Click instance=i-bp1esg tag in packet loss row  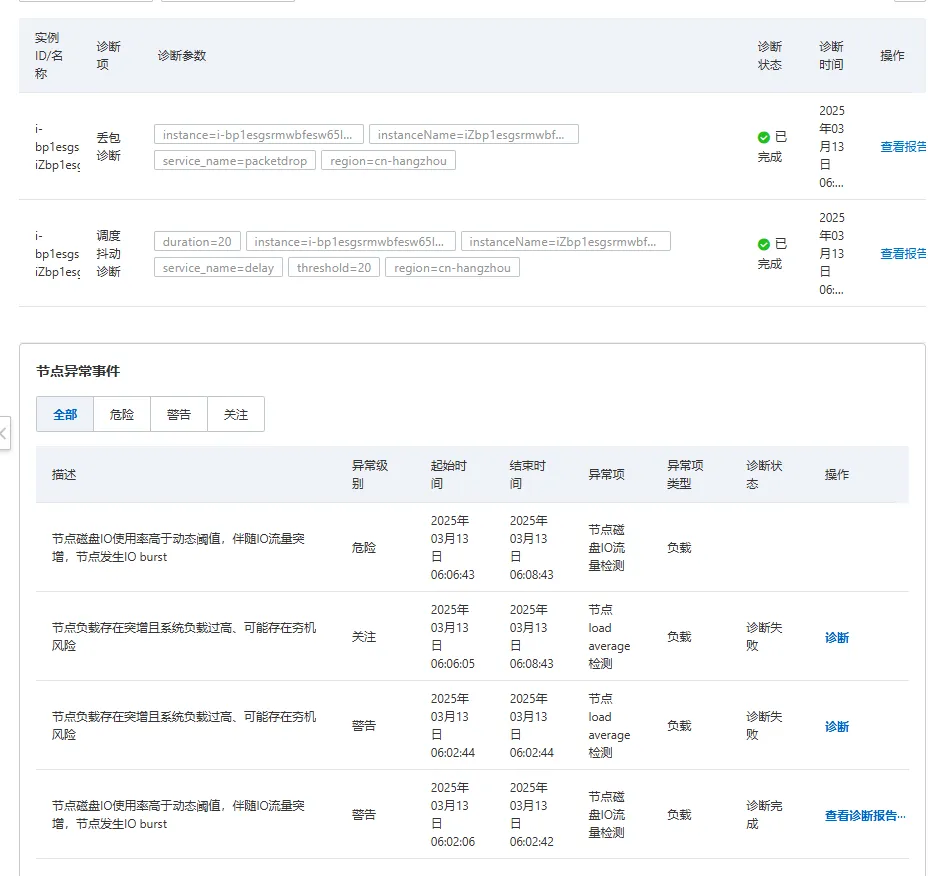click(x=259, y=134)
